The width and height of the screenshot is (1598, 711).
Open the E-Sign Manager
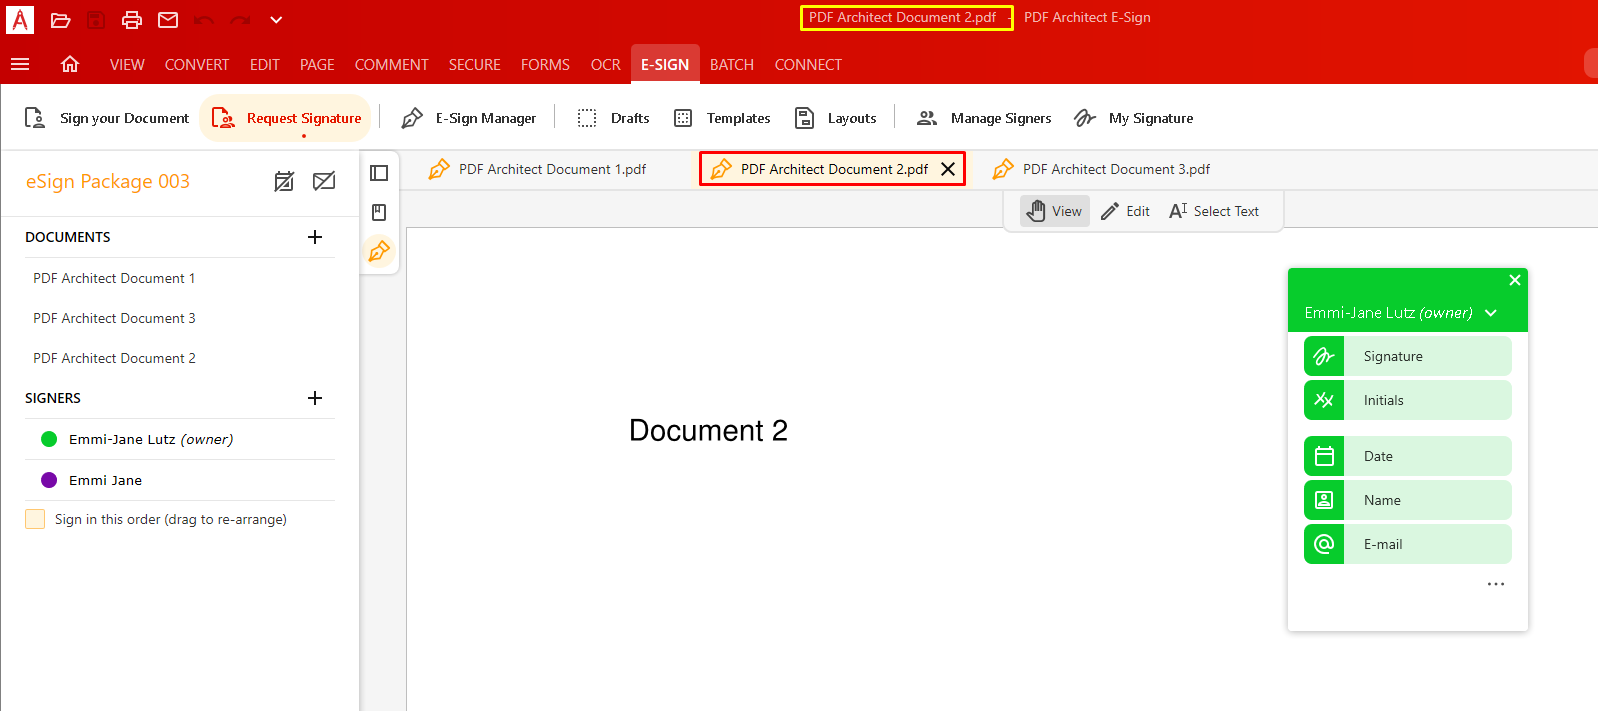coord(468,118)
